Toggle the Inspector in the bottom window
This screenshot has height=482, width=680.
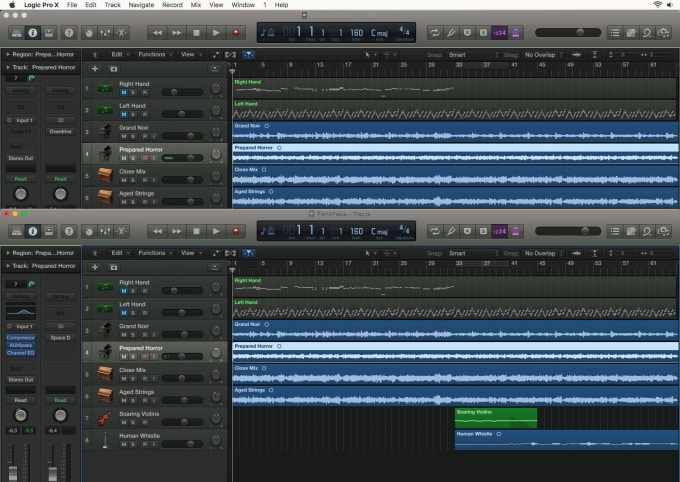(33, 231)
